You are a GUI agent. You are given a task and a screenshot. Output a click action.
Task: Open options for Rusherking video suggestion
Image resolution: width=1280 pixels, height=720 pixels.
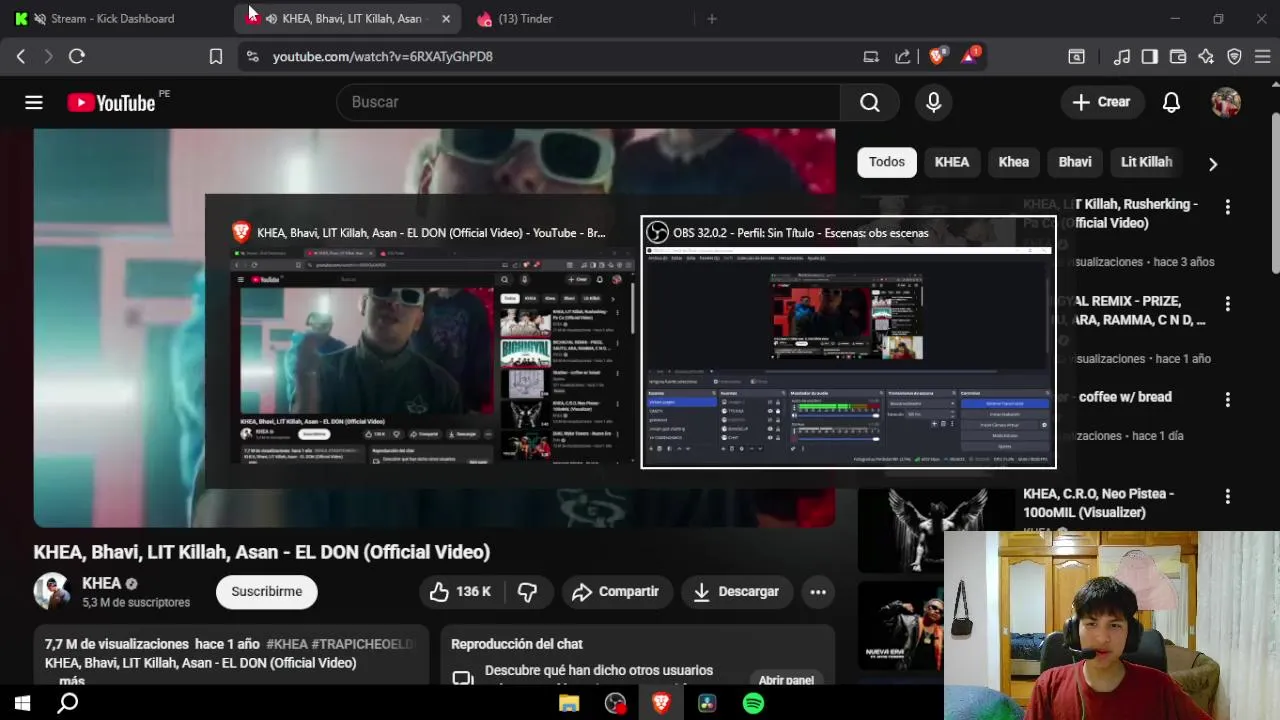pos(1228,207)
